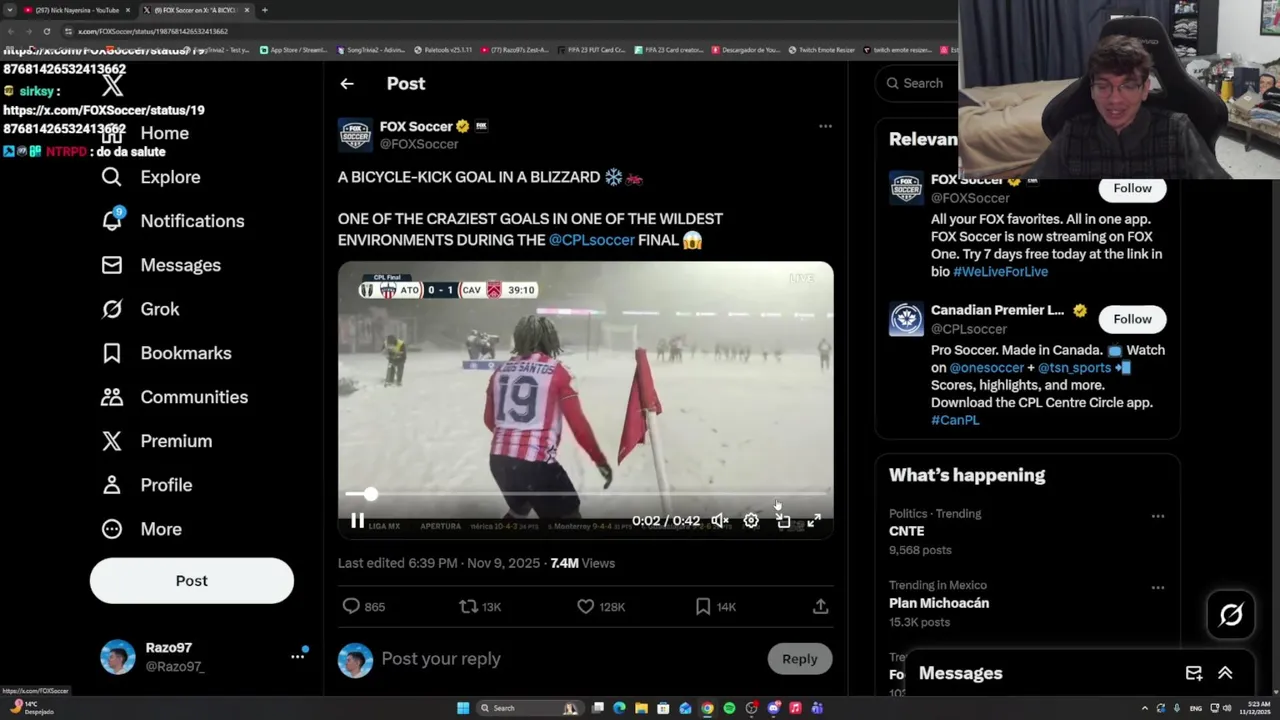Open the Explore search icon in sidebar
Viewport: 1280px width, 720px height.
pos(111,177)
